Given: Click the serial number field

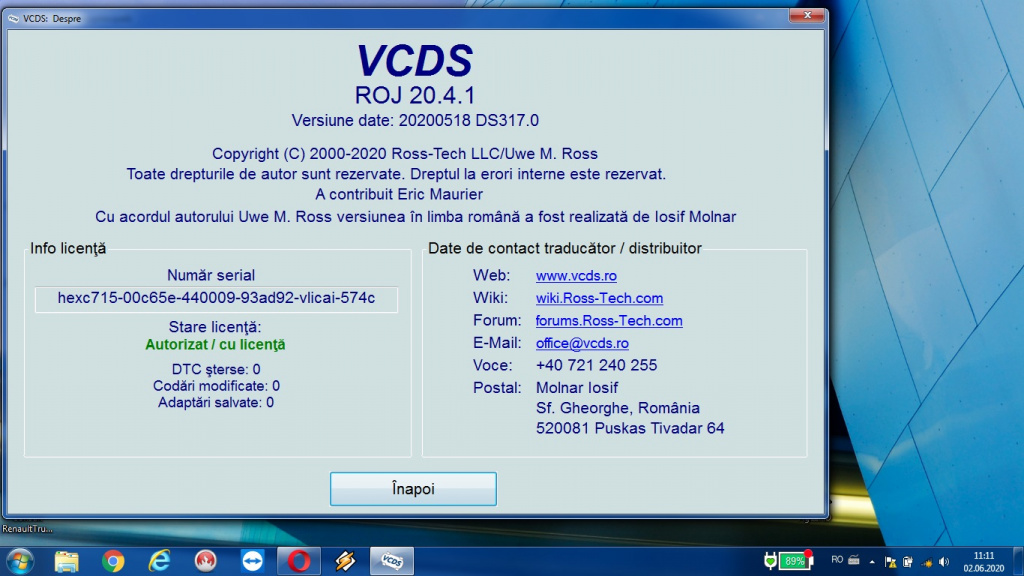Looking at the screenshot, I should click(x=216, y=298).
